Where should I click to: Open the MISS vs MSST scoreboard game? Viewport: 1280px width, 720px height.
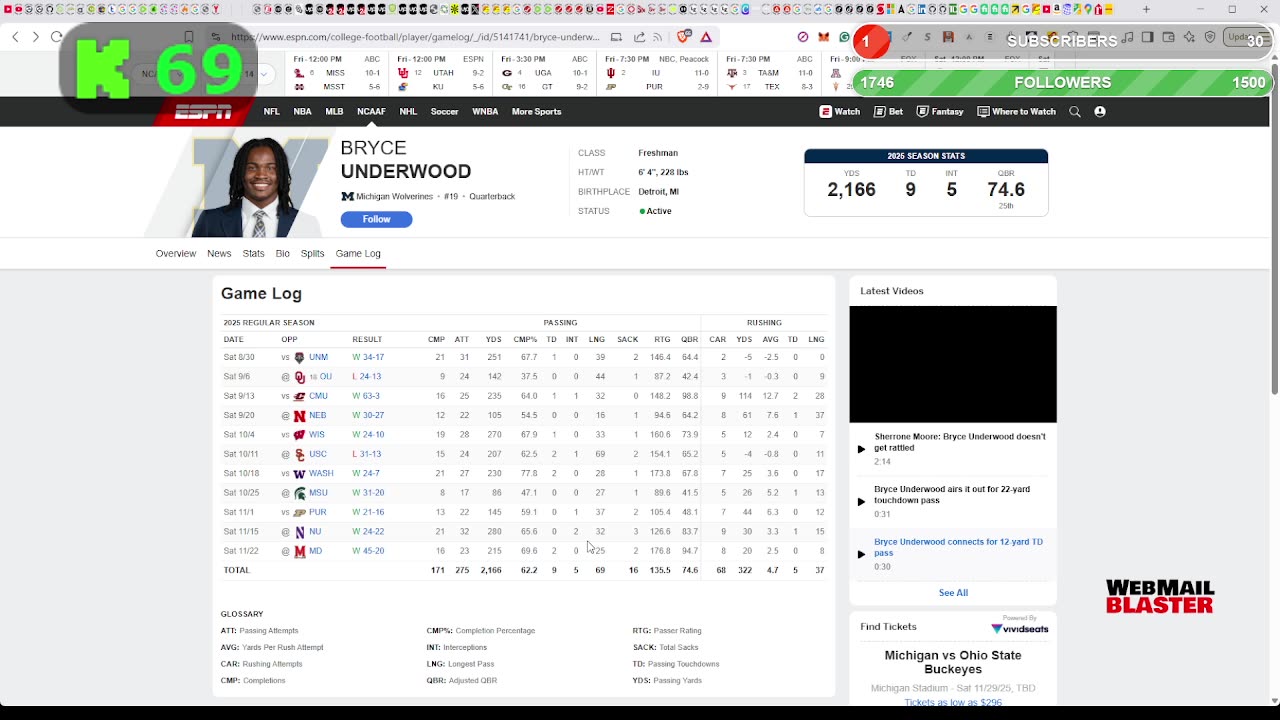coord(336,73)
